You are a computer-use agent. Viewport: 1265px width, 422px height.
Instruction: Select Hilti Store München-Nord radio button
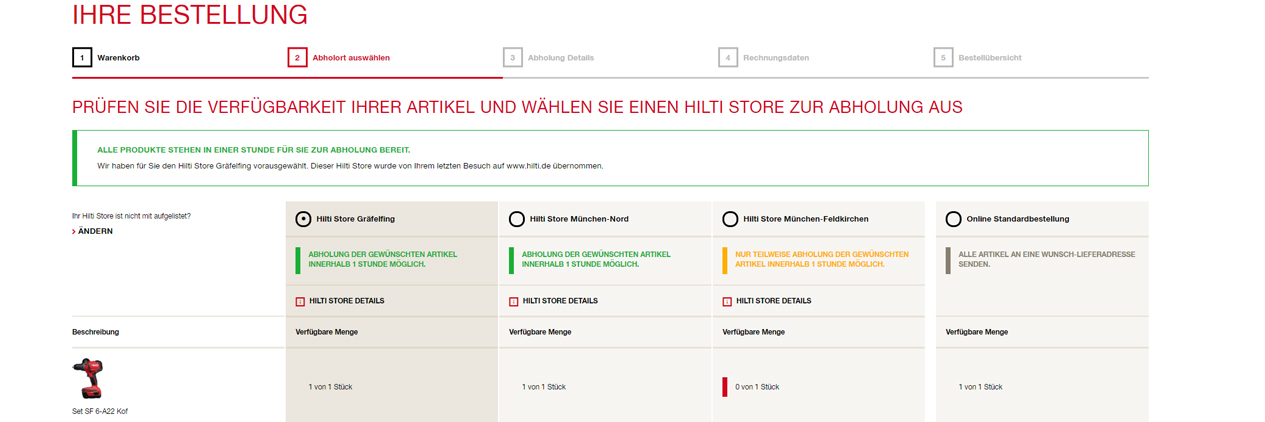click(x=517, y=218)
